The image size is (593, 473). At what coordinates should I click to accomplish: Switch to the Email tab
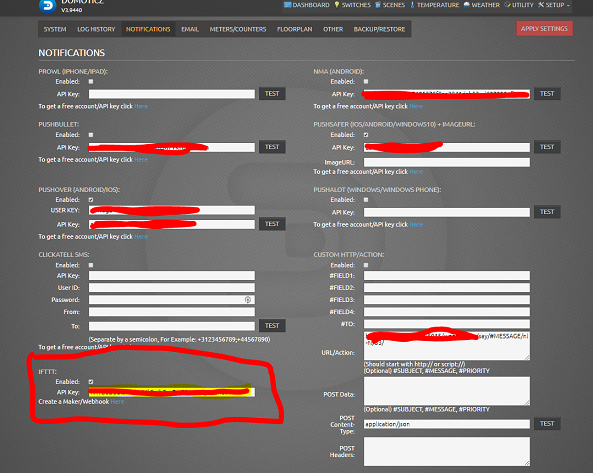(190, 29)
